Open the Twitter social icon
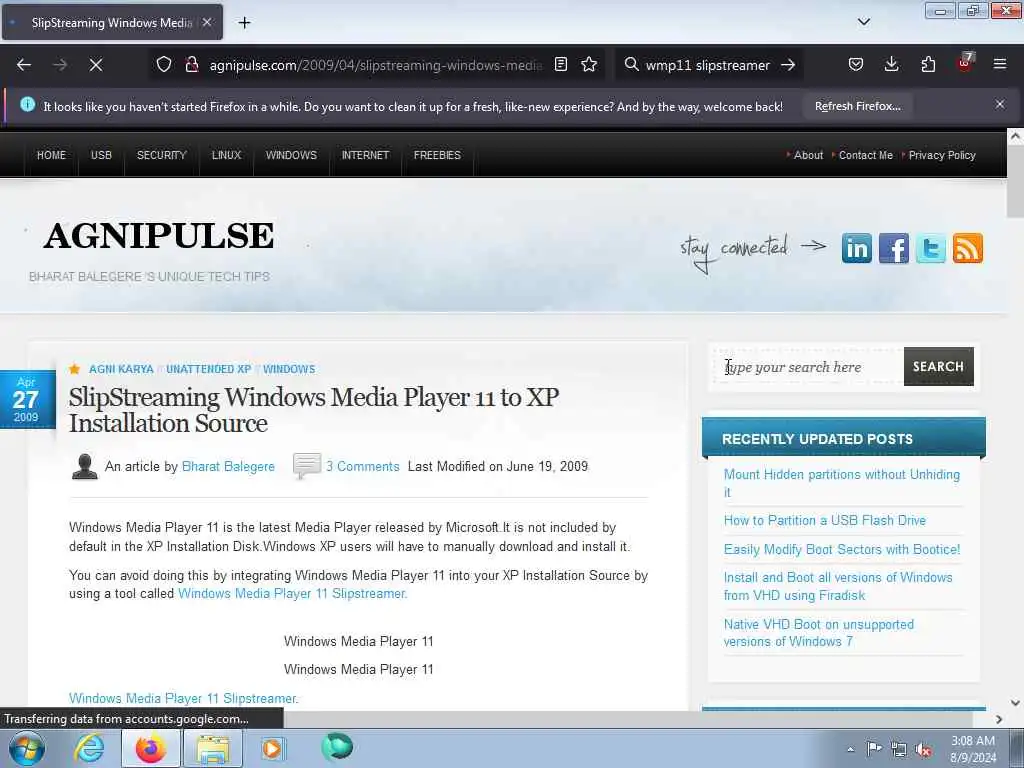Screen dimensions: 1024x768 pos(931,248)
